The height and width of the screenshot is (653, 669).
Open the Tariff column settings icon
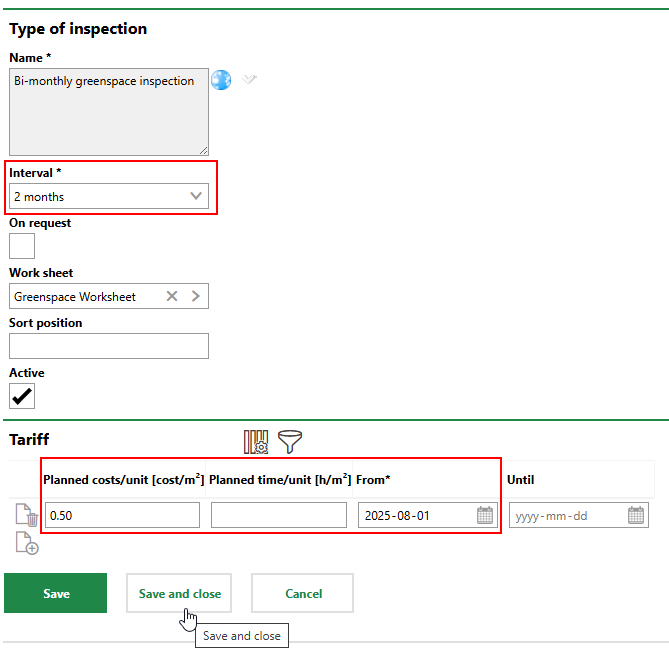tap(256, 441)
